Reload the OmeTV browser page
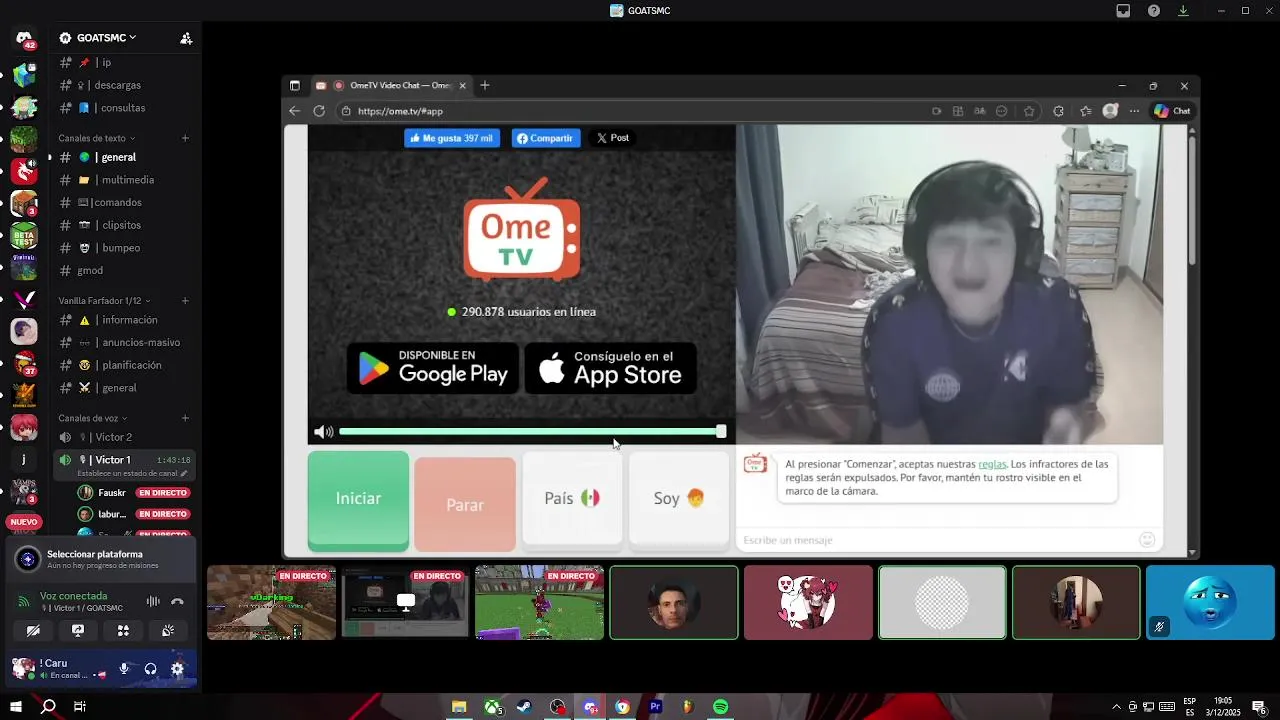 click(319, 111)
